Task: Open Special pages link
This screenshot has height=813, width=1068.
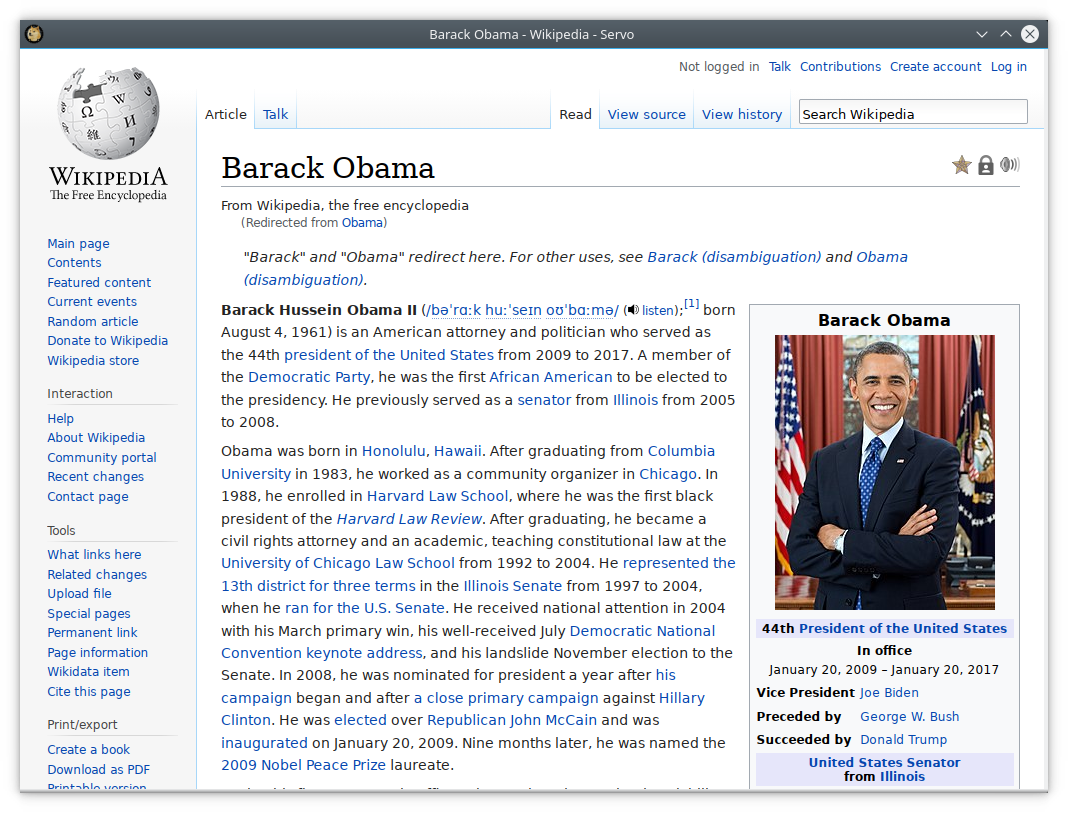Action: 89,613
